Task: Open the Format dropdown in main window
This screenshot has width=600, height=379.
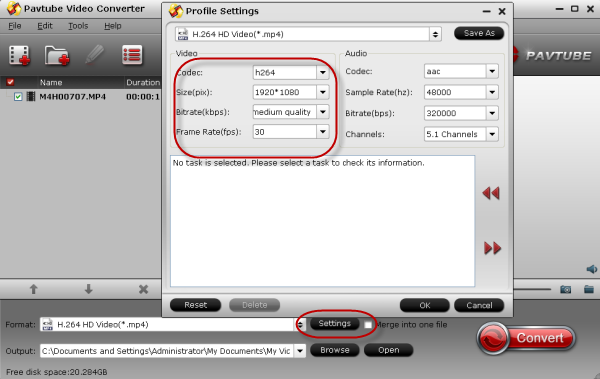Action: point(300,325)
